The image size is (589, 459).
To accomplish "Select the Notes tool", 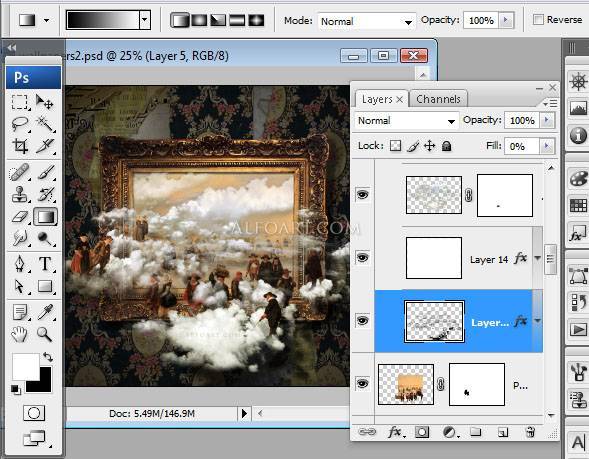I will pyautogui.click(x=20, y=312).
